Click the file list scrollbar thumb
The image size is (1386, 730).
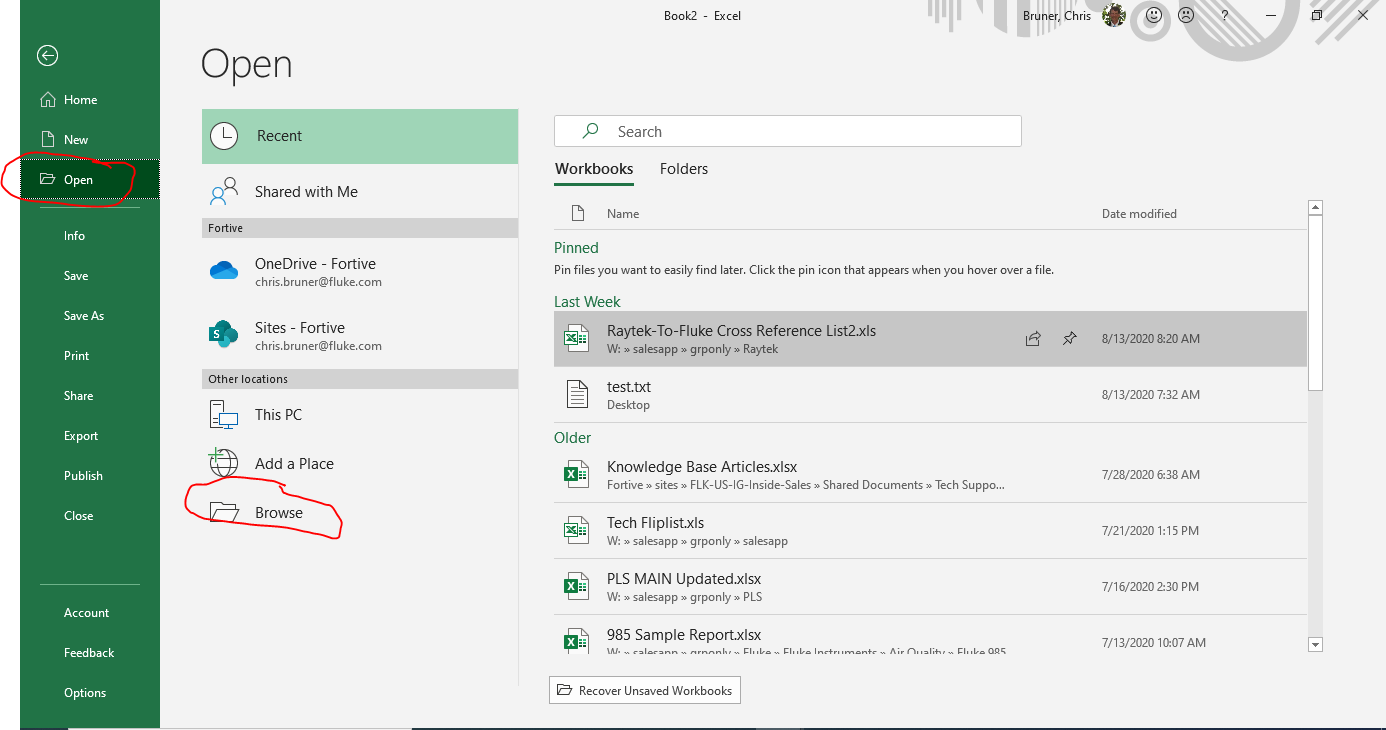[1315, 303]
